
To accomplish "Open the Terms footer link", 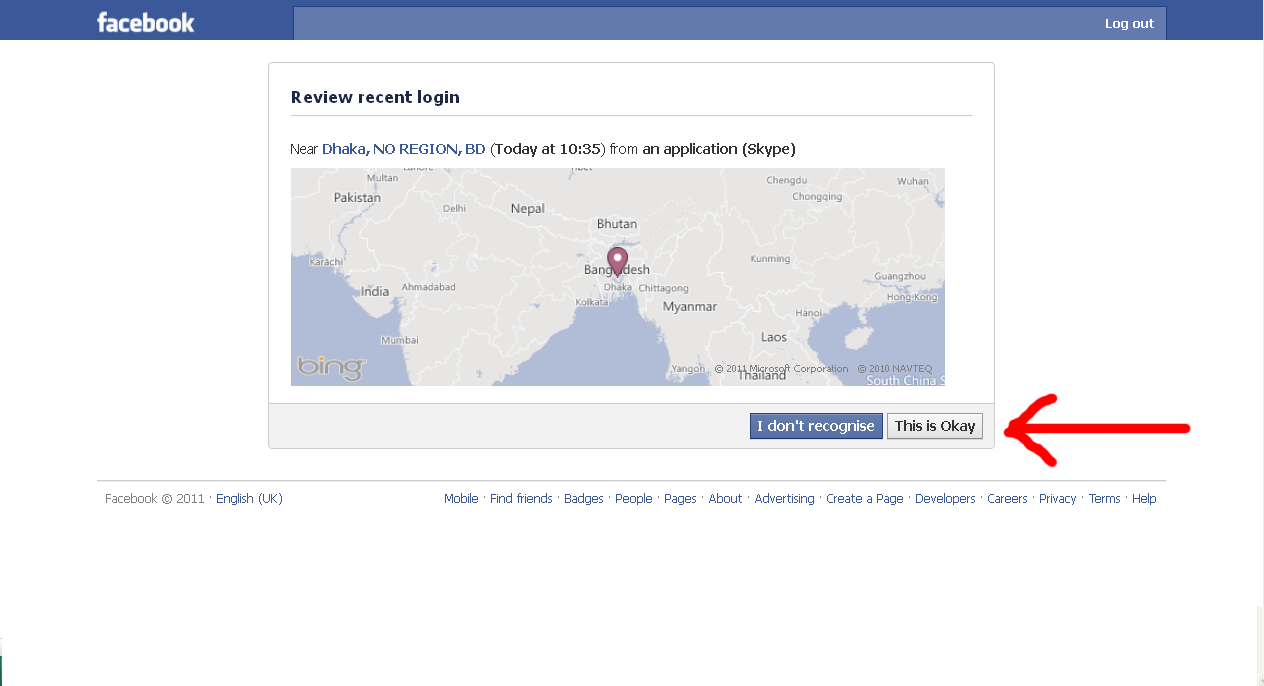I will click(1105, 498).
